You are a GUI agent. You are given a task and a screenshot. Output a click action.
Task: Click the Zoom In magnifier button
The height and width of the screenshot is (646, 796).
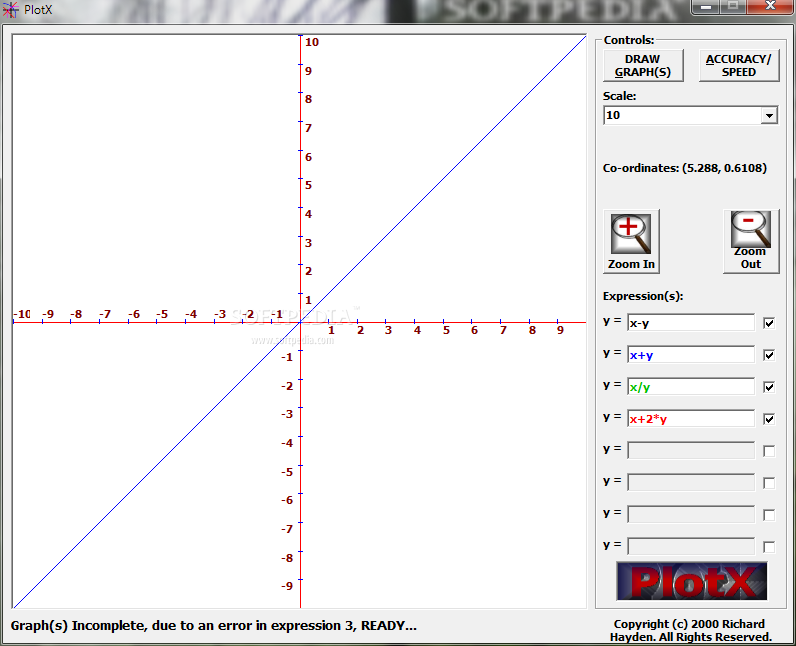coord(631,242)
